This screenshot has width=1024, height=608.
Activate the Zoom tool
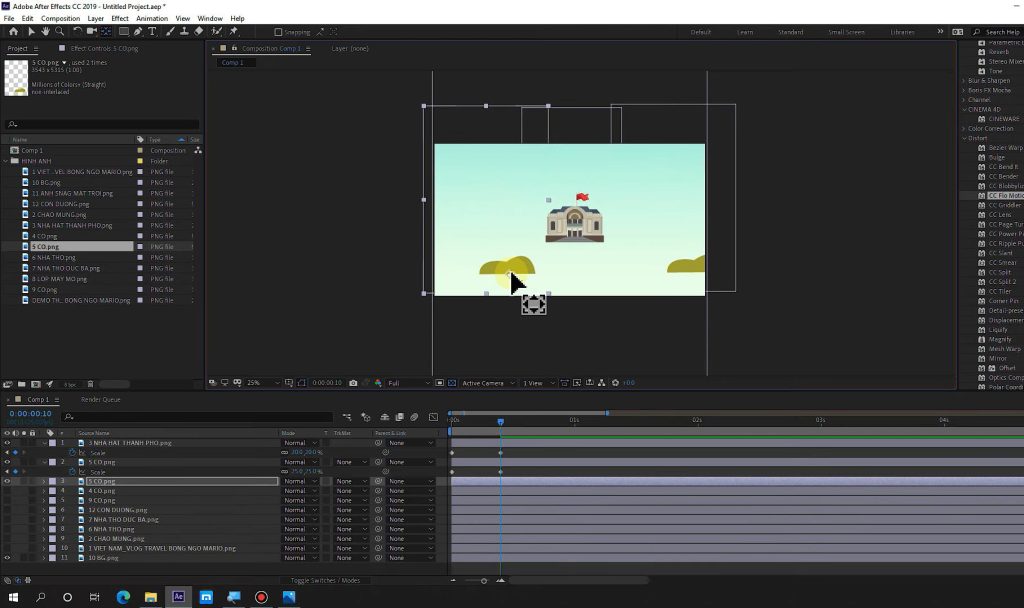point(59,31)
